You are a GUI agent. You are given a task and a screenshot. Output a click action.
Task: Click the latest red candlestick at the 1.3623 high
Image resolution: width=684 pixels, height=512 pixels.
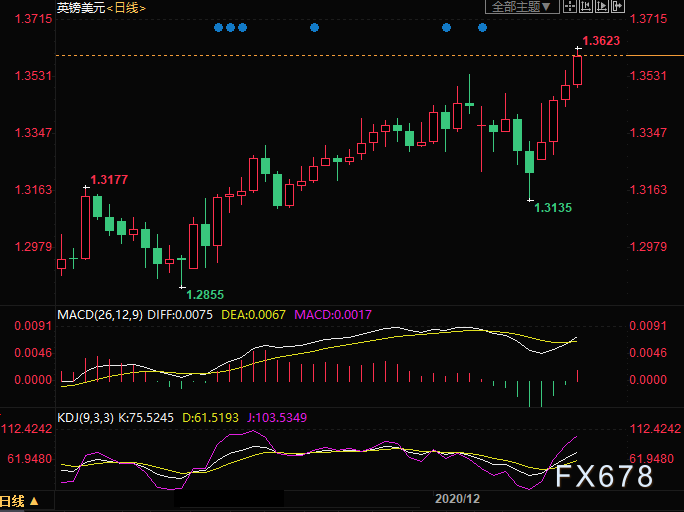coord(578,70)
